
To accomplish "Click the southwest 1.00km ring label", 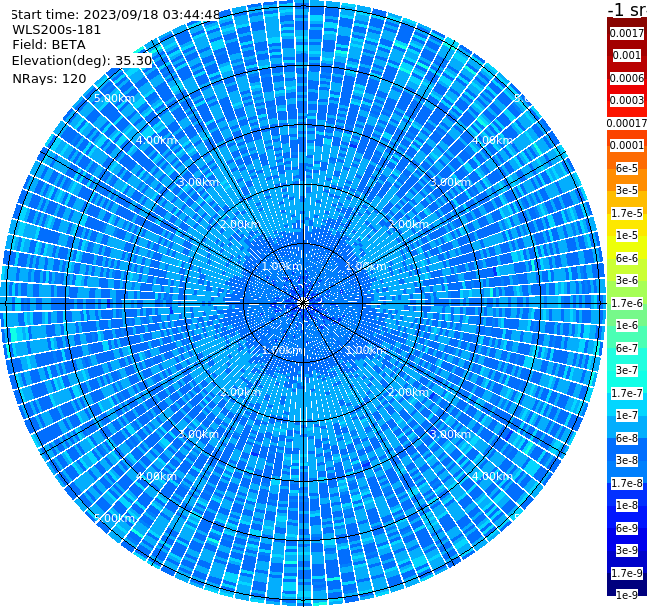I will click(x=283, y=350).
